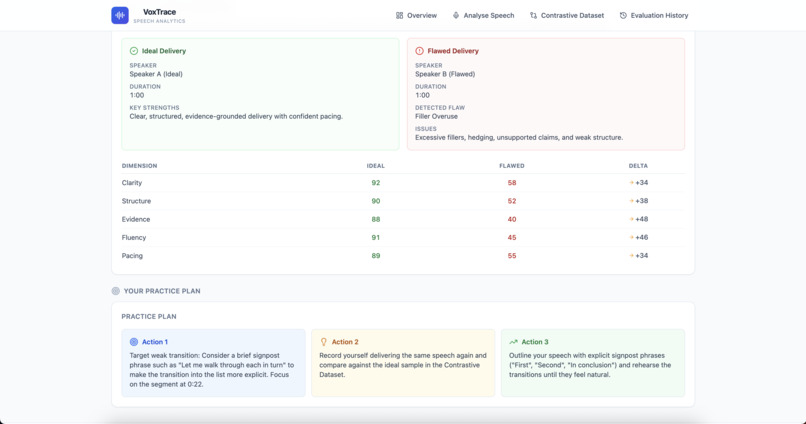This screenshot has height=424, width=806.
Task: Open the Action 2 card title
Action: click(345, 342)
